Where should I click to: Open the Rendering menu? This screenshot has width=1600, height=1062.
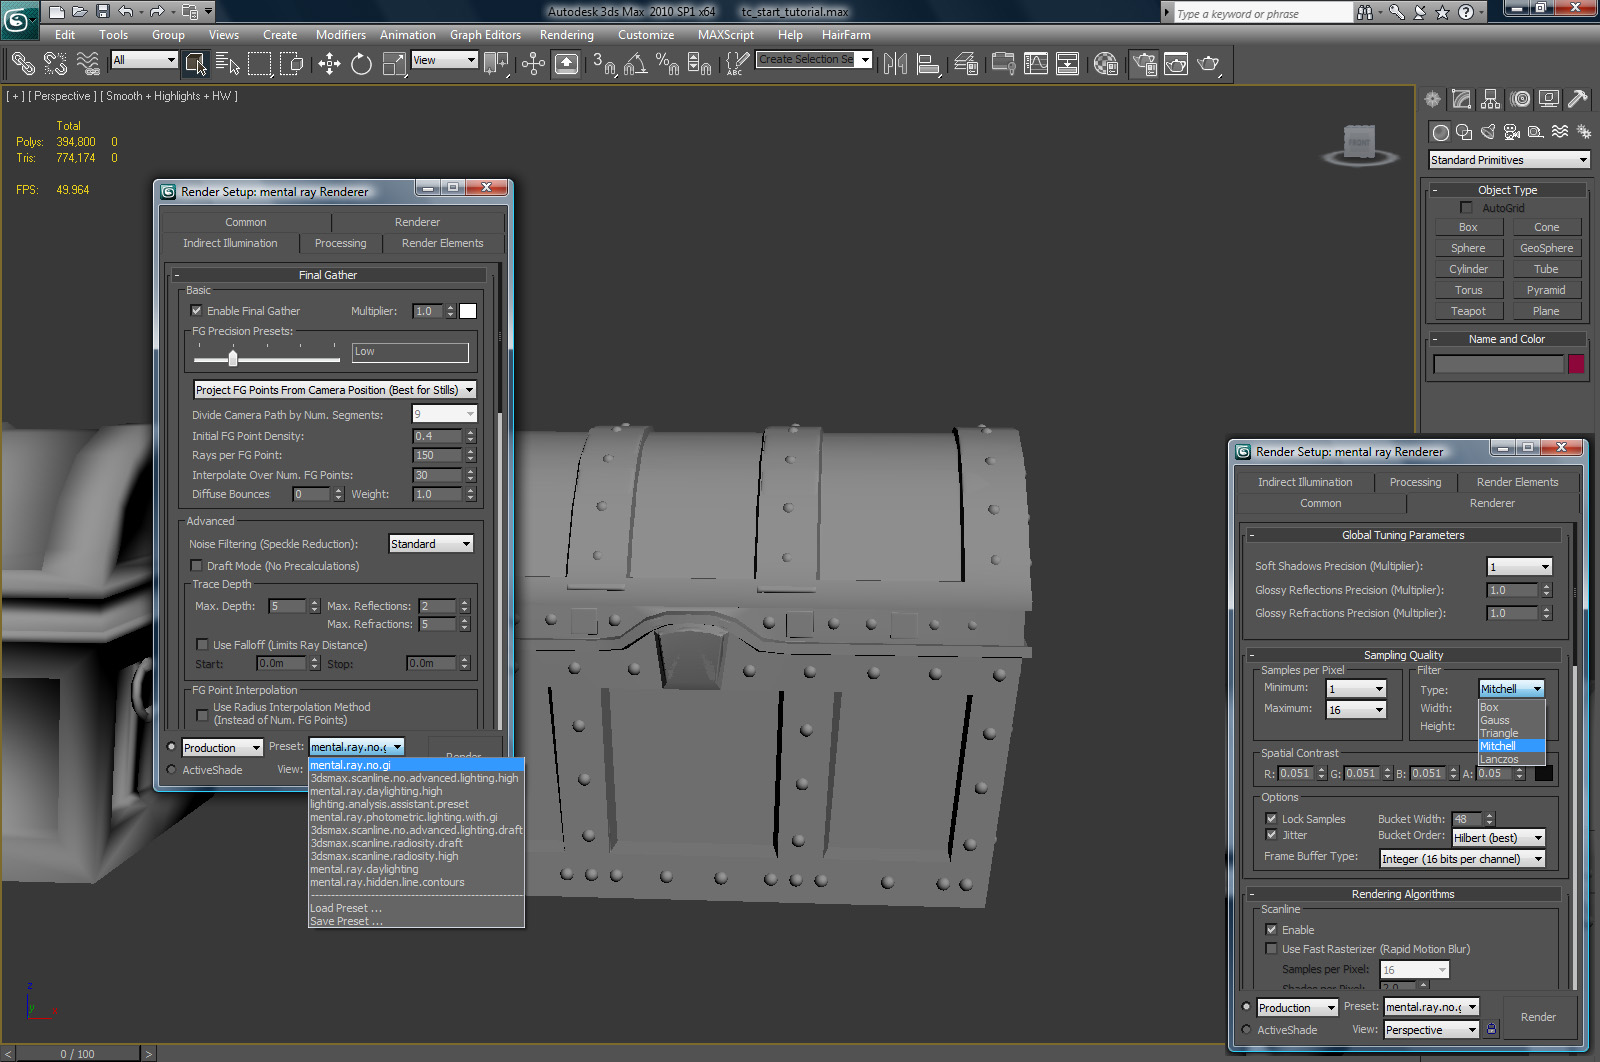(x=566, y=34)
